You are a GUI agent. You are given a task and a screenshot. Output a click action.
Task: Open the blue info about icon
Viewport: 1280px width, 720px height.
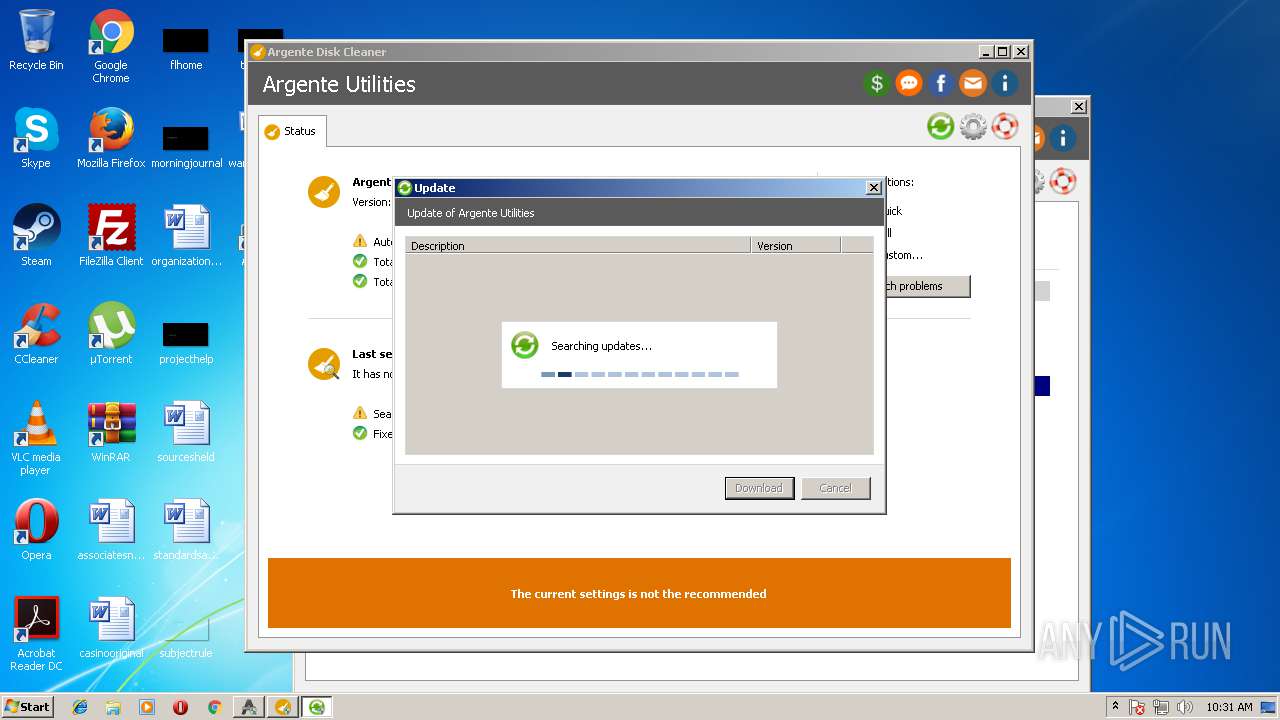(1004, 83)
